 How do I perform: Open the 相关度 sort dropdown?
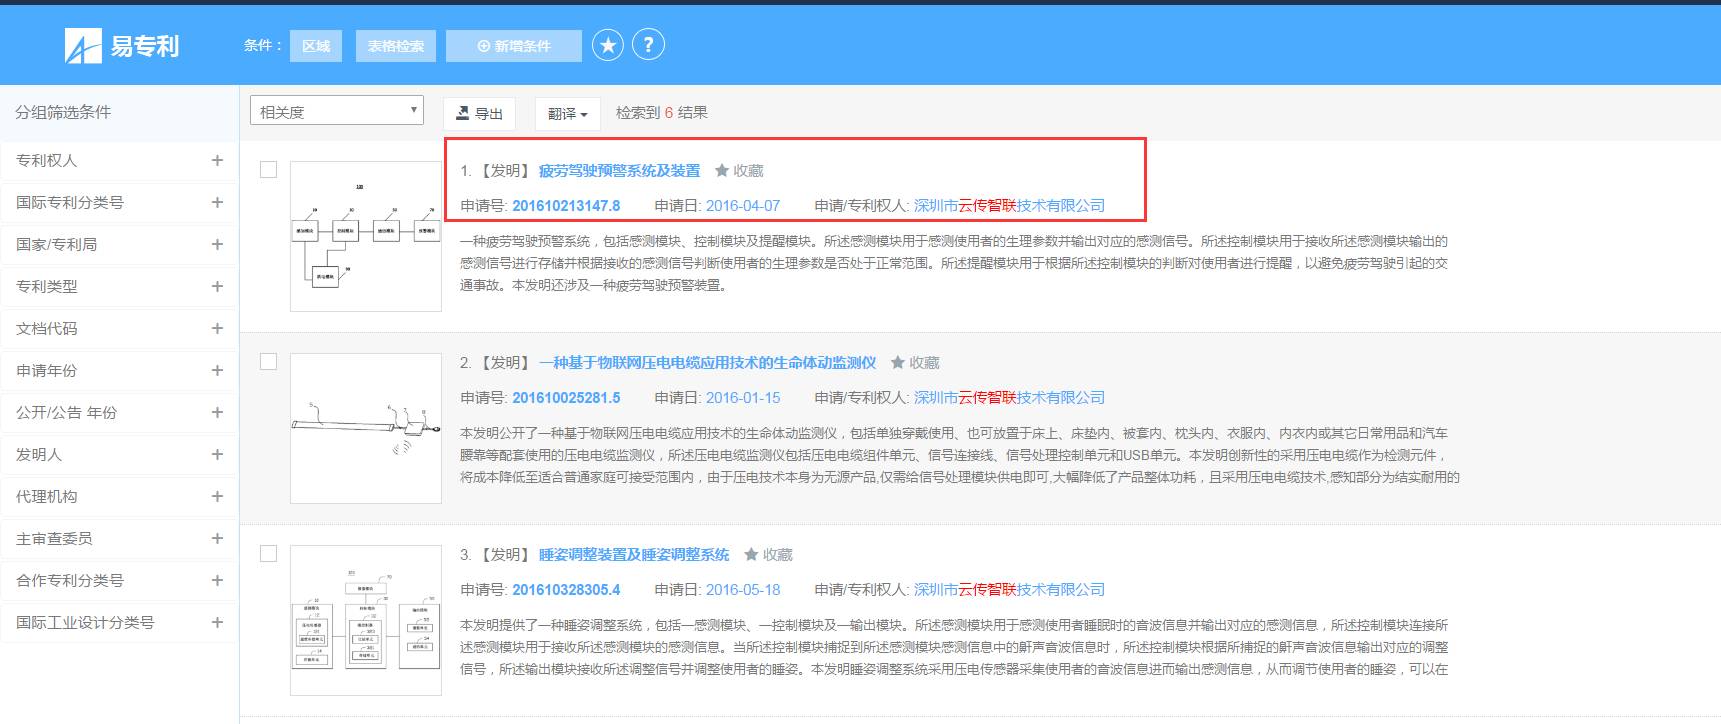[336, 111]
